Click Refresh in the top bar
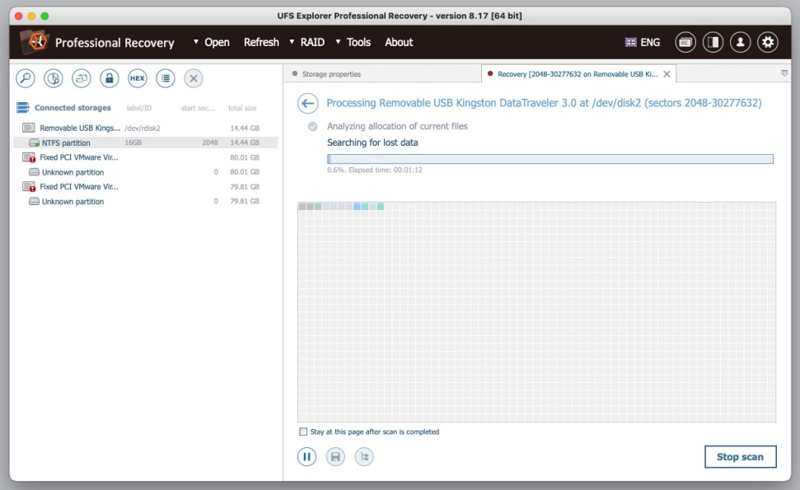Screen dimensions: 800x490 [x=261, y=42]
